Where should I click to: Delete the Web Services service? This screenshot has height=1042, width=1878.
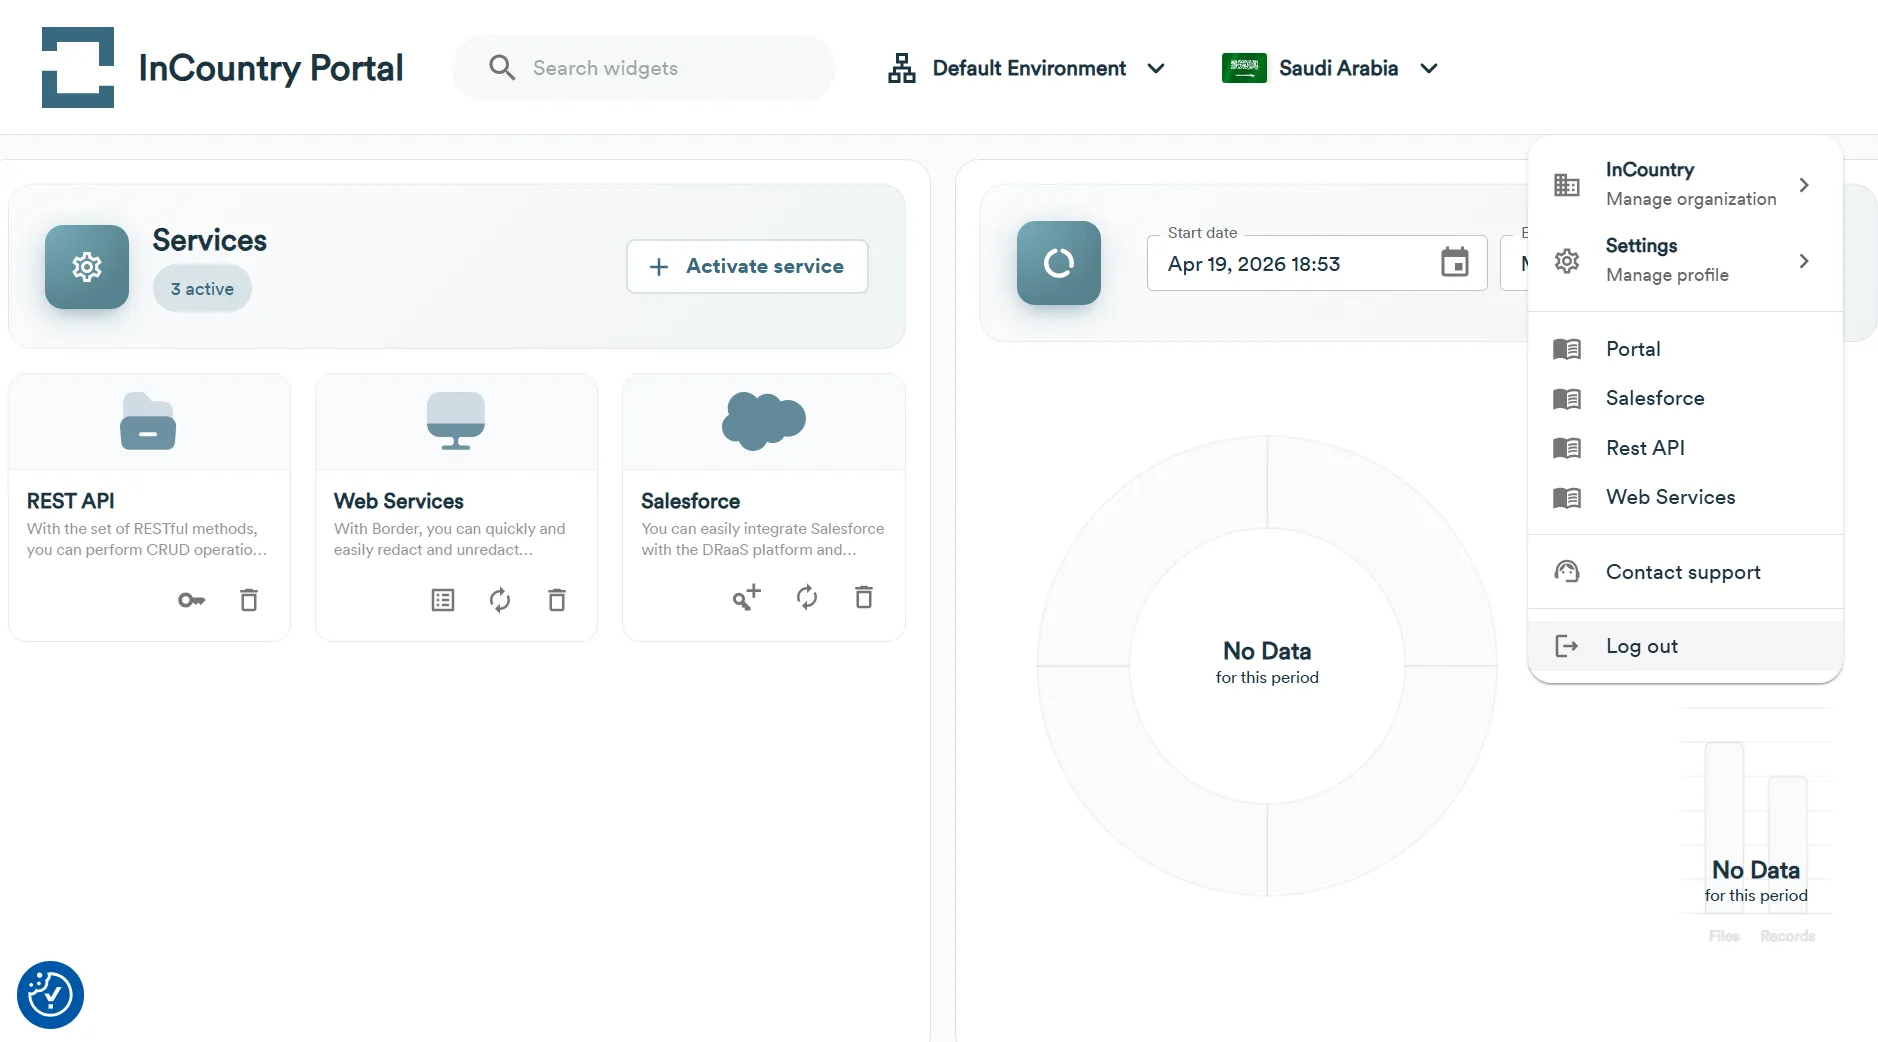(x=557, y=600)
